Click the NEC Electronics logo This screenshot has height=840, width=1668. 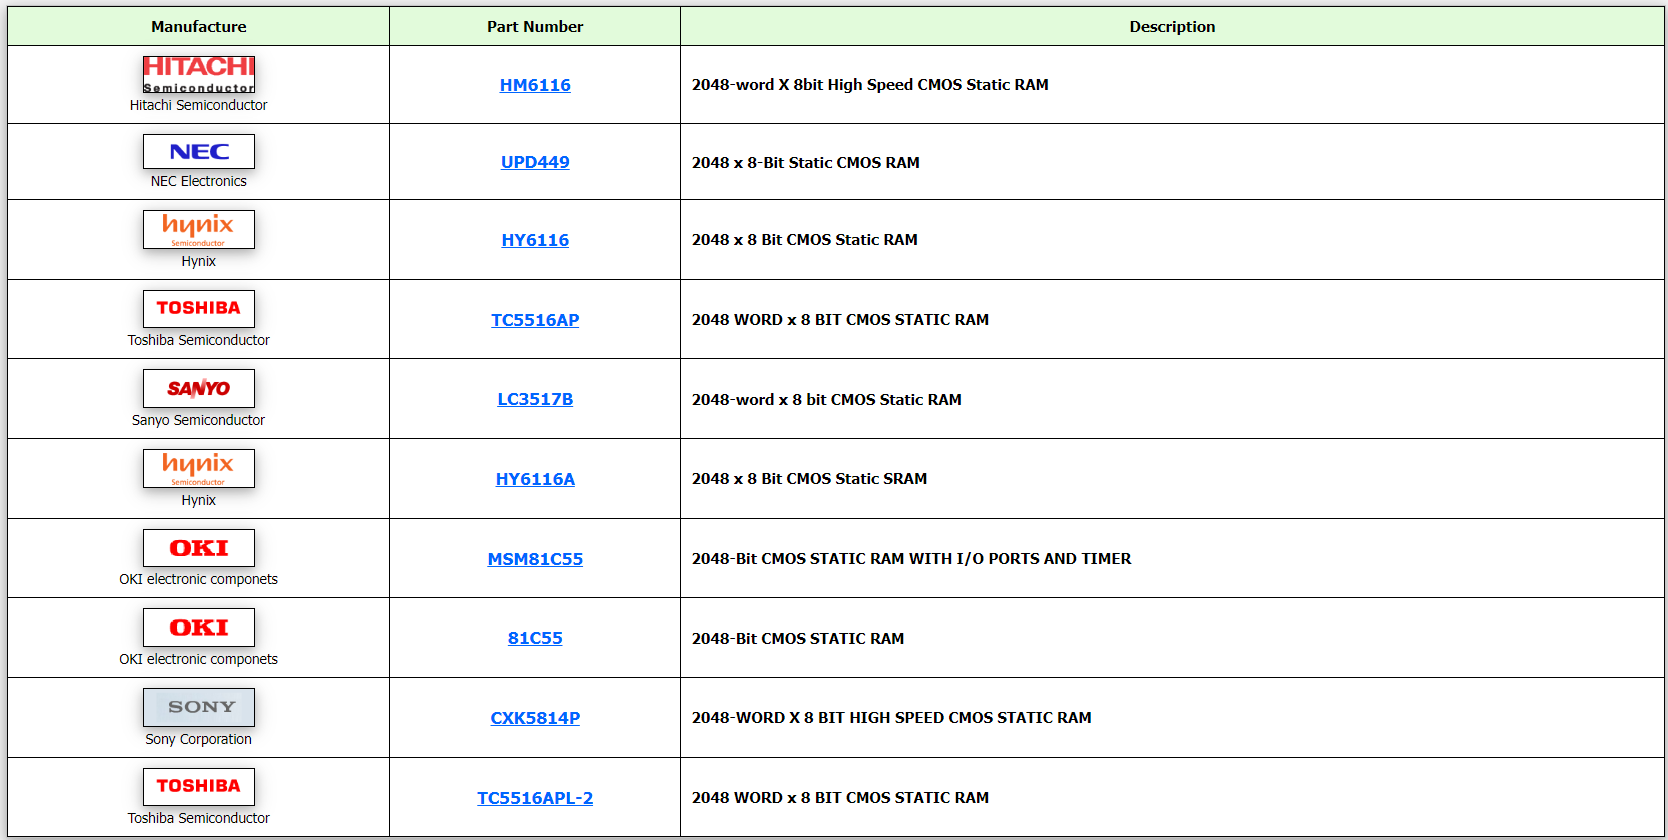click(199, 152)
